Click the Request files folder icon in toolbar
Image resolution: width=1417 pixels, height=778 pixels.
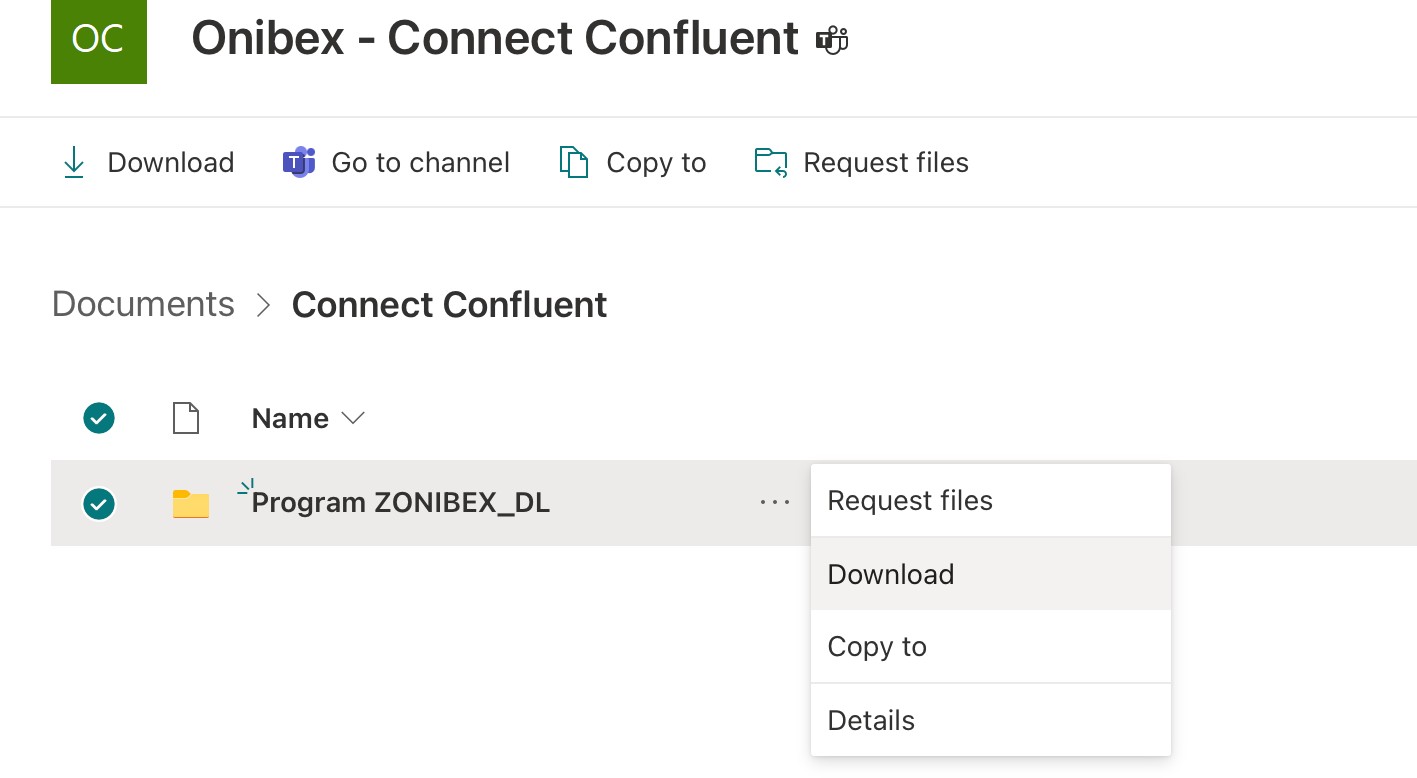point(771,162)
